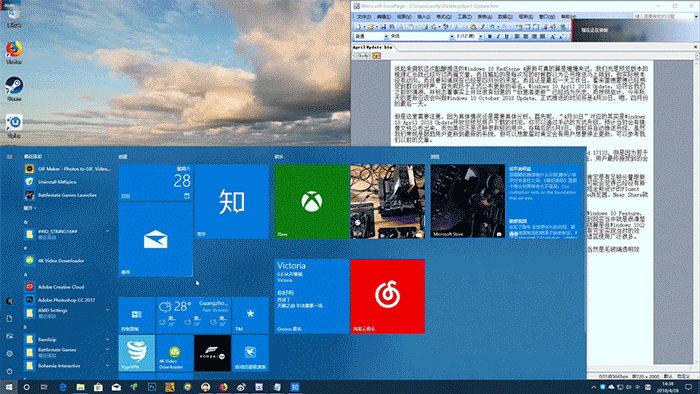Open the Microsoft Store tile
The height and width of the screenshot is (394, 700).
468,201
